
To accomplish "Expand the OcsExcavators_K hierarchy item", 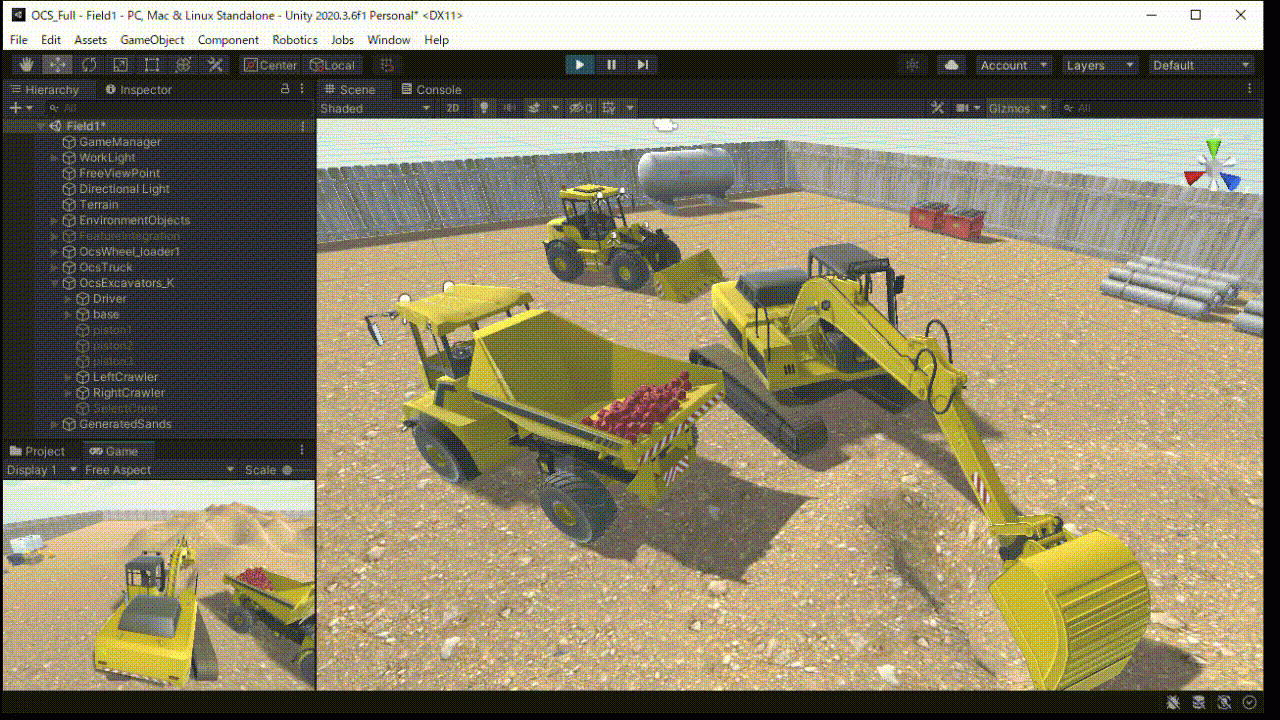I will pos(55,282).
